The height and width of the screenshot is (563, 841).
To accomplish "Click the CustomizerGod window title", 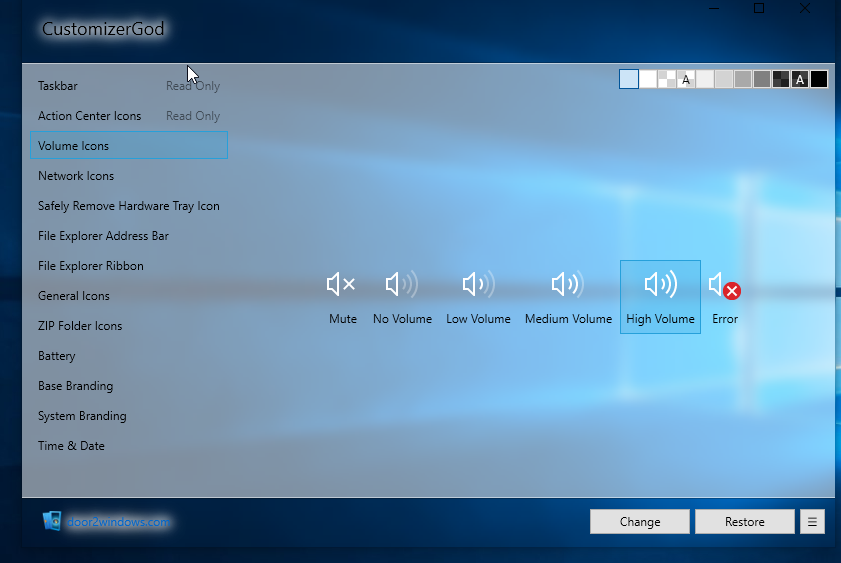I will [x=103, y=29].
